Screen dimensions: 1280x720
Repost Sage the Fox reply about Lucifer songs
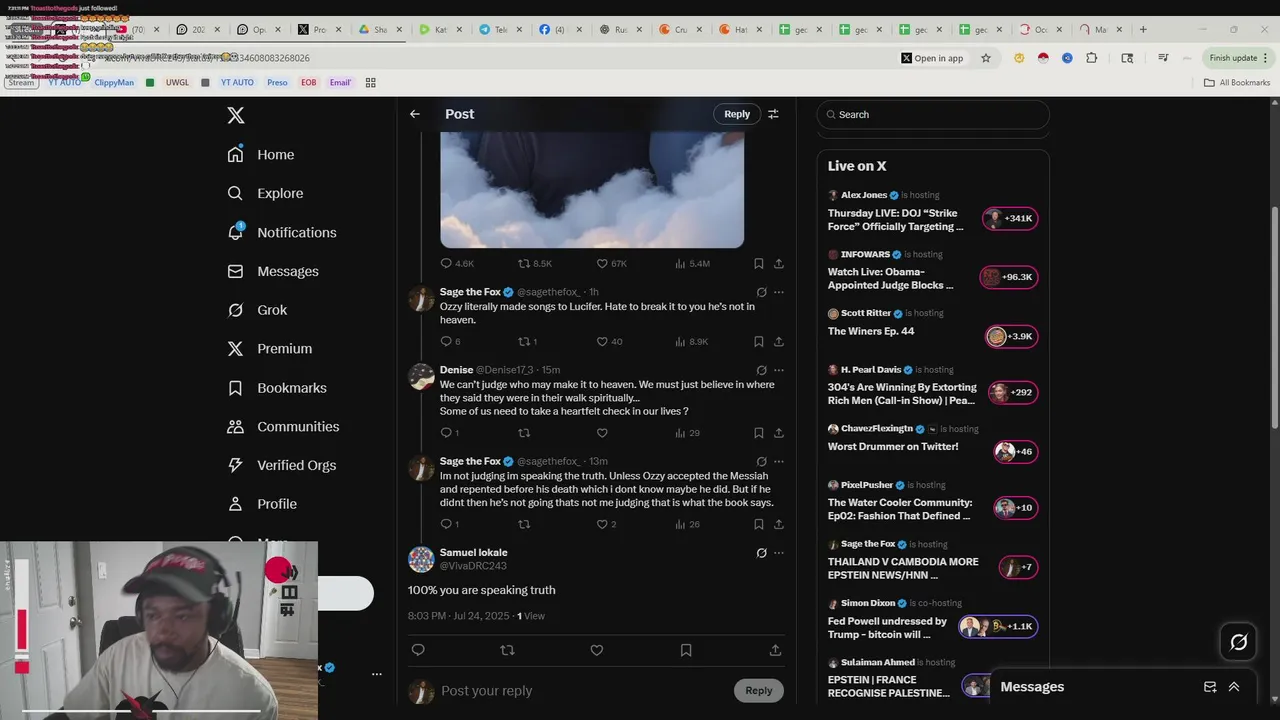pos(523,342)
